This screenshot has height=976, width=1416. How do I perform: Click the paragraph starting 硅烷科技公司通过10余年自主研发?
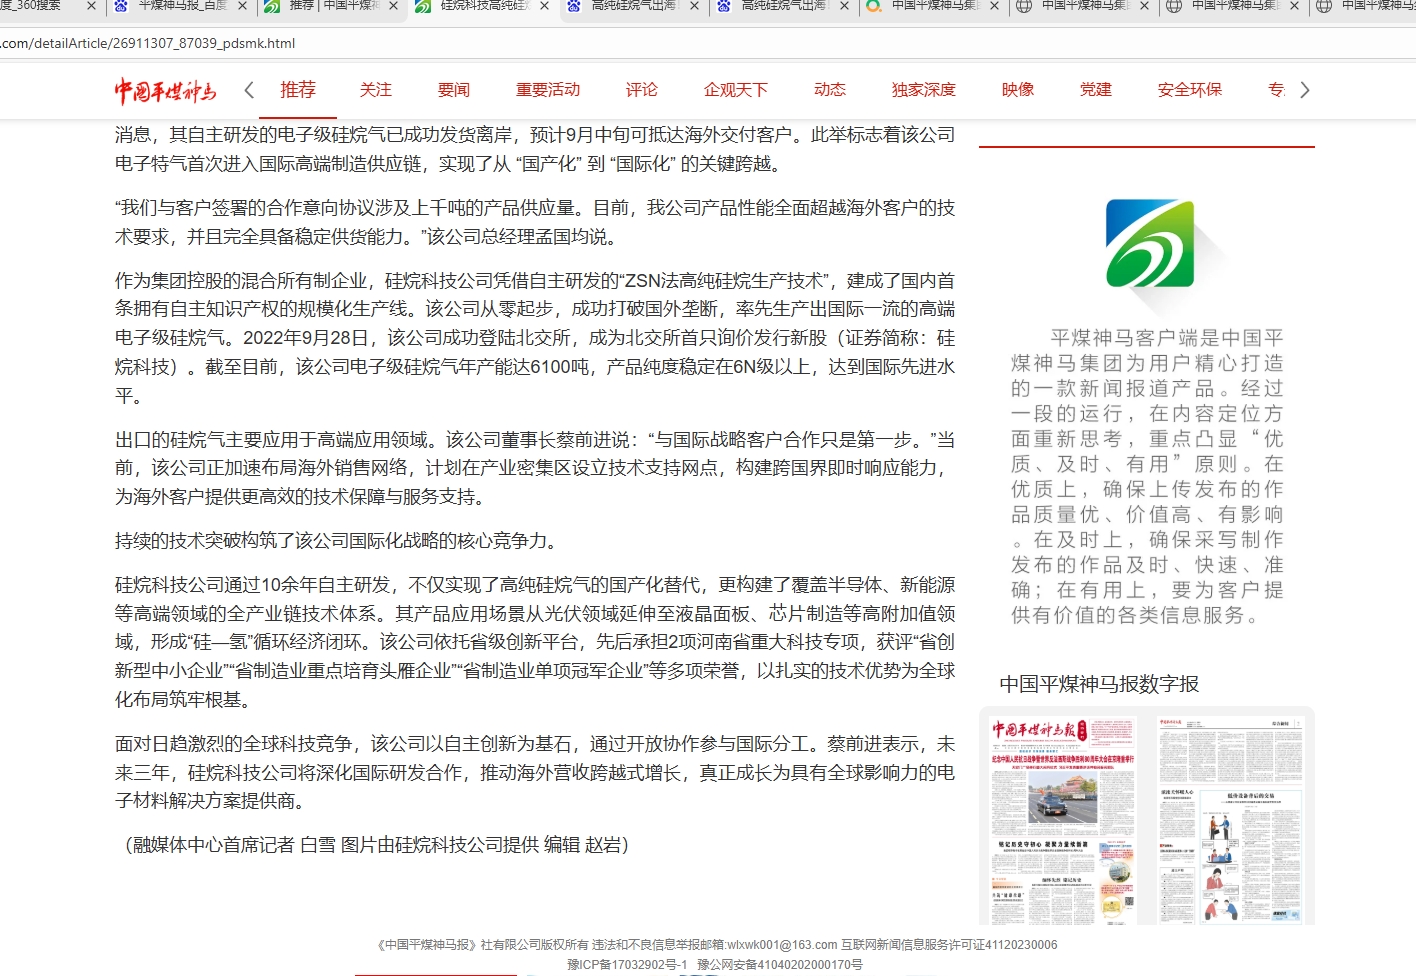(535, 642)
